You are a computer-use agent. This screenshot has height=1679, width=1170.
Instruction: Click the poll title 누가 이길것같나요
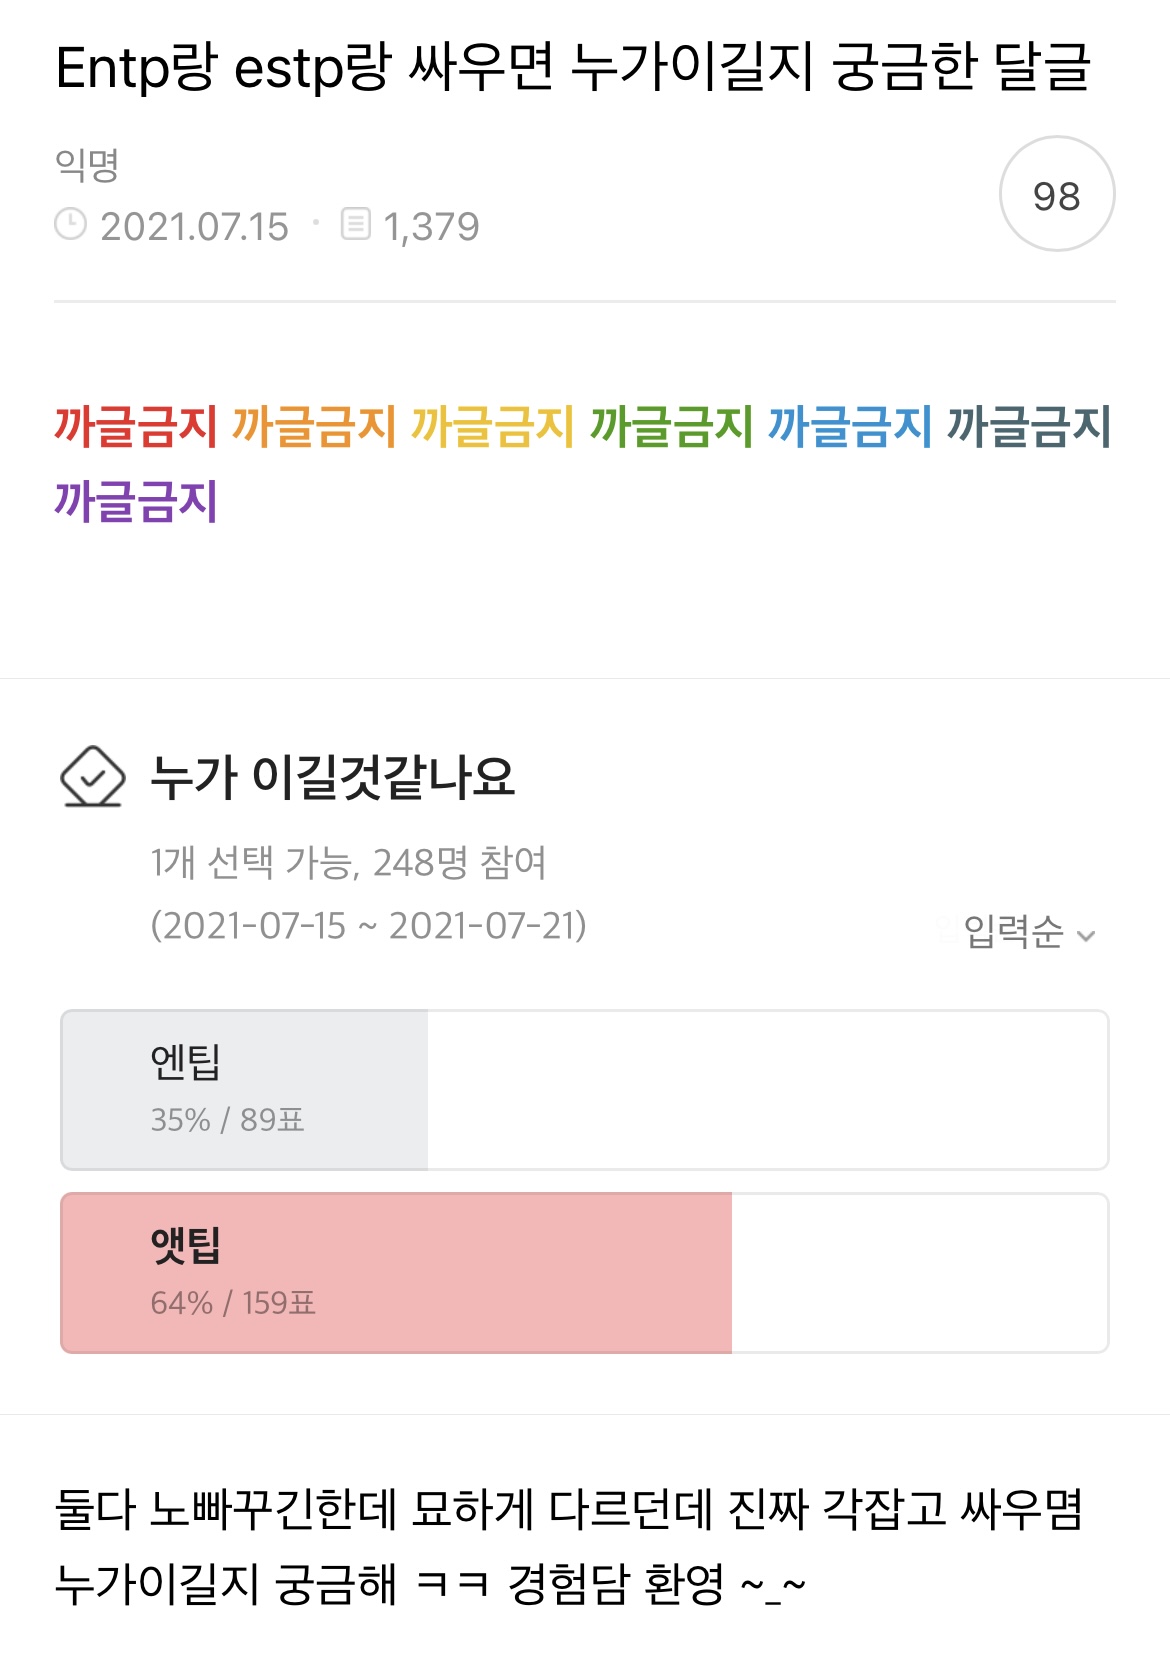(332, 777)
